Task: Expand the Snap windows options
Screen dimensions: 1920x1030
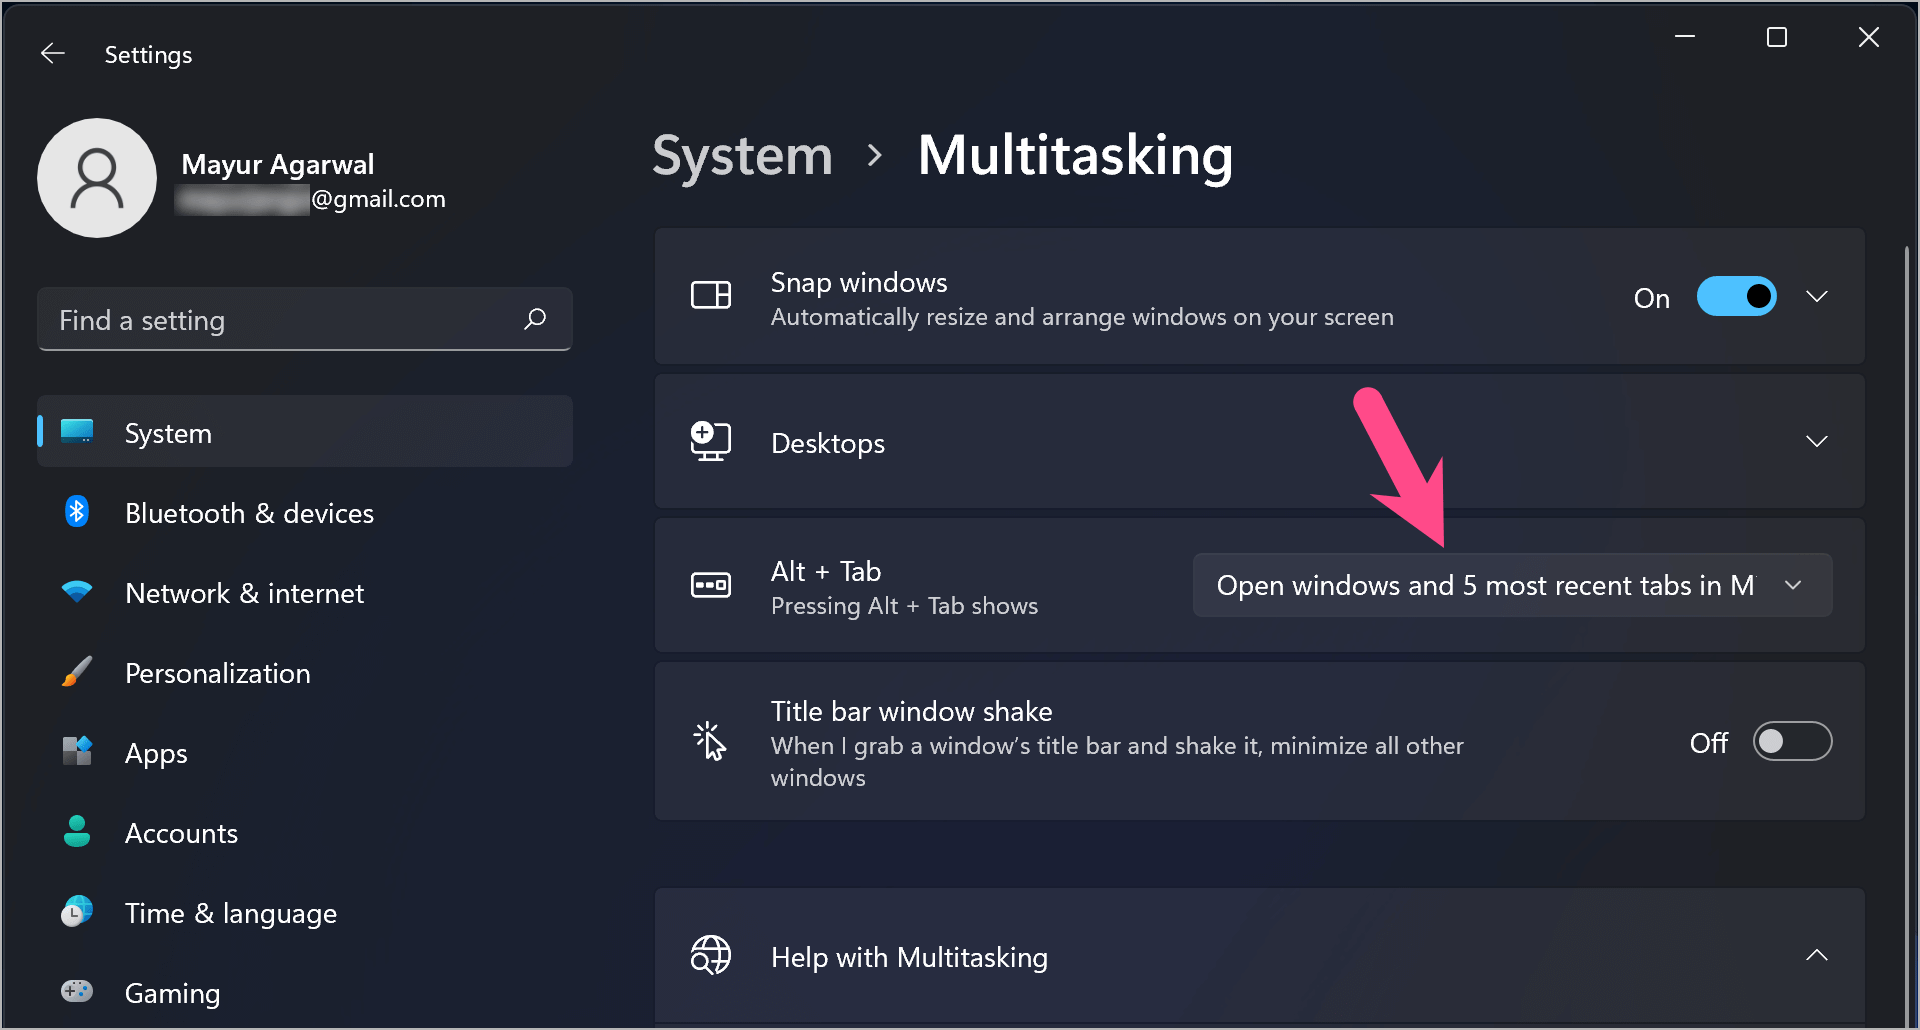Action: pos(1817,296)
